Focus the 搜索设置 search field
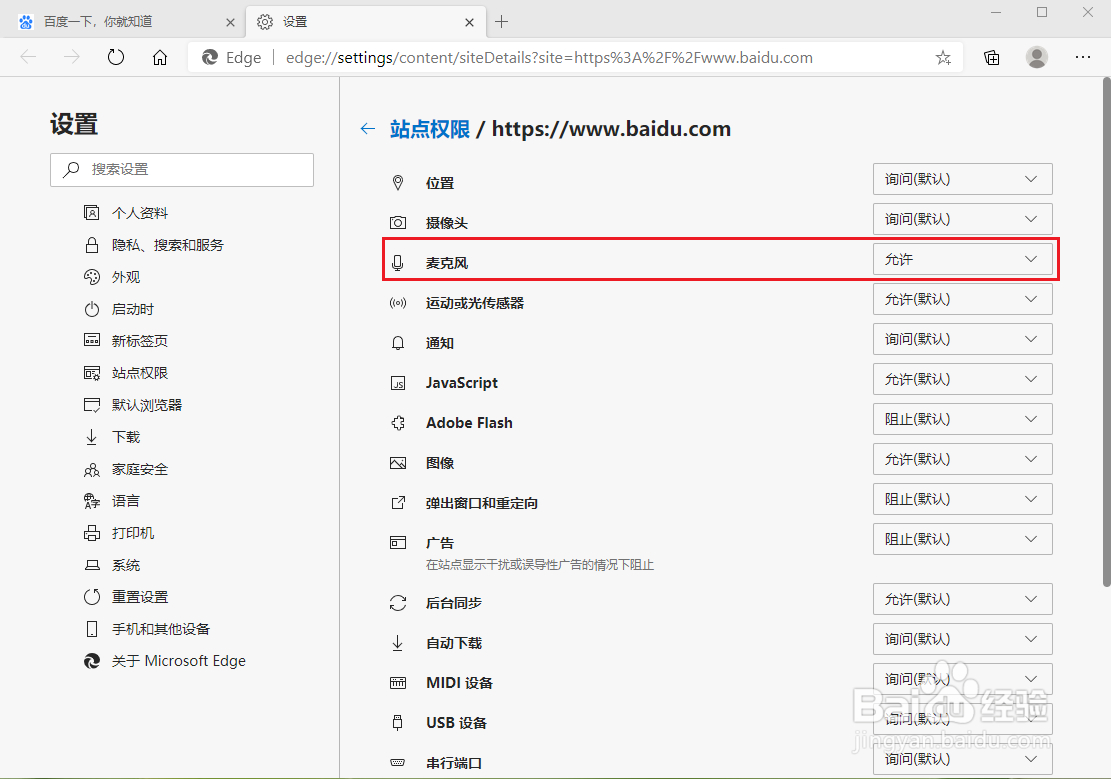Image resolution: width=1111 pixels, height=779 pixels. coord(182,169)
